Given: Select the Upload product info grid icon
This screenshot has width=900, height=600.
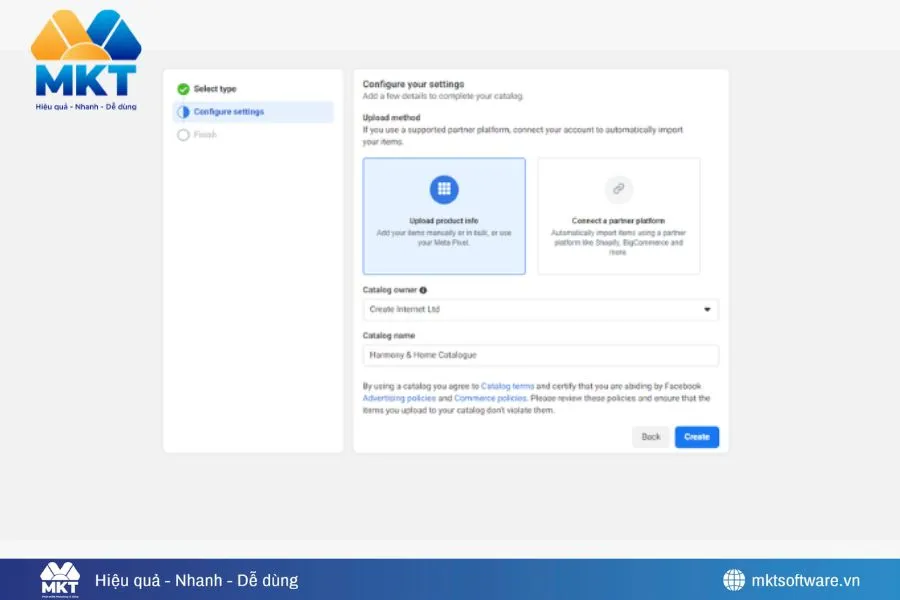Looking at the screenshot, I should [444, 189].
